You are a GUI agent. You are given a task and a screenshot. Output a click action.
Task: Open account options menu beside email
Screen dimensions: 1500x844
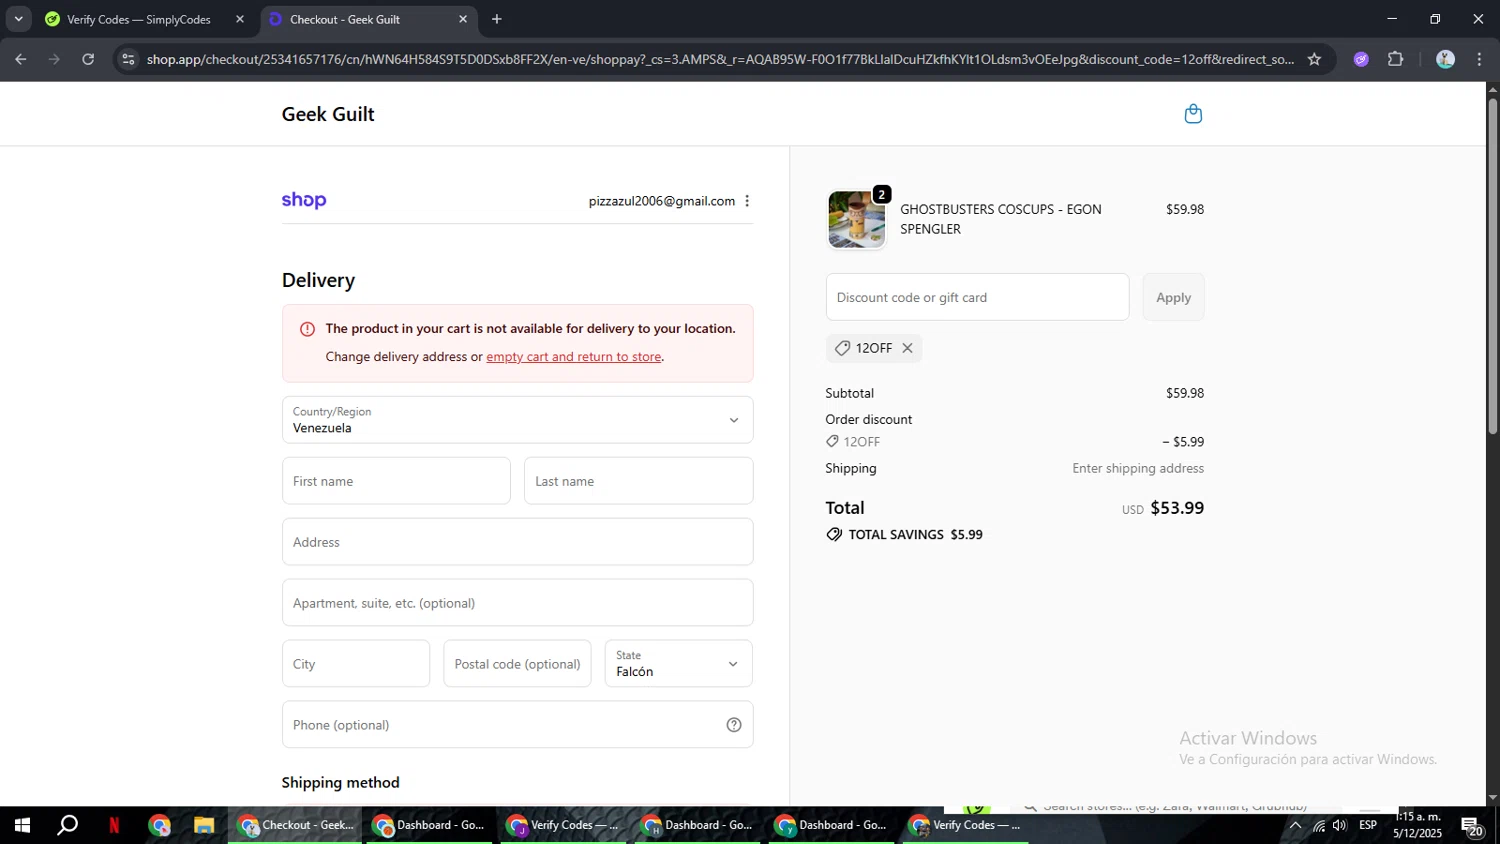click(x=747, y=201)
